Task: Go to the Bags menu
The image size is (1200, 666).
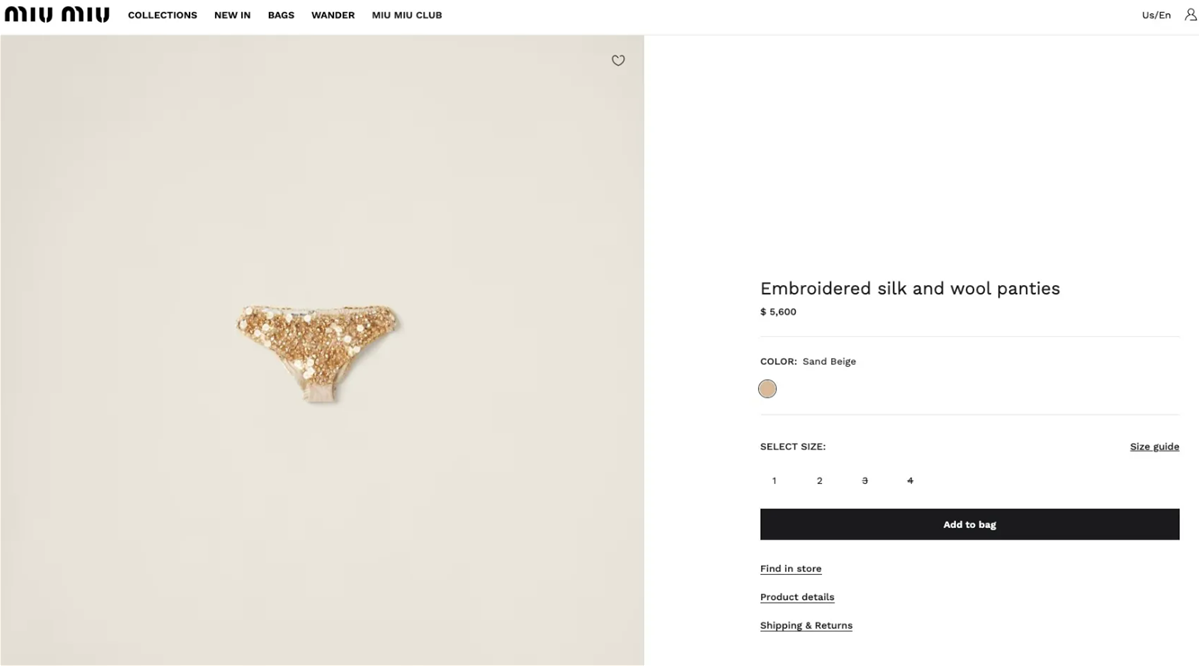Action: (281, 15)
